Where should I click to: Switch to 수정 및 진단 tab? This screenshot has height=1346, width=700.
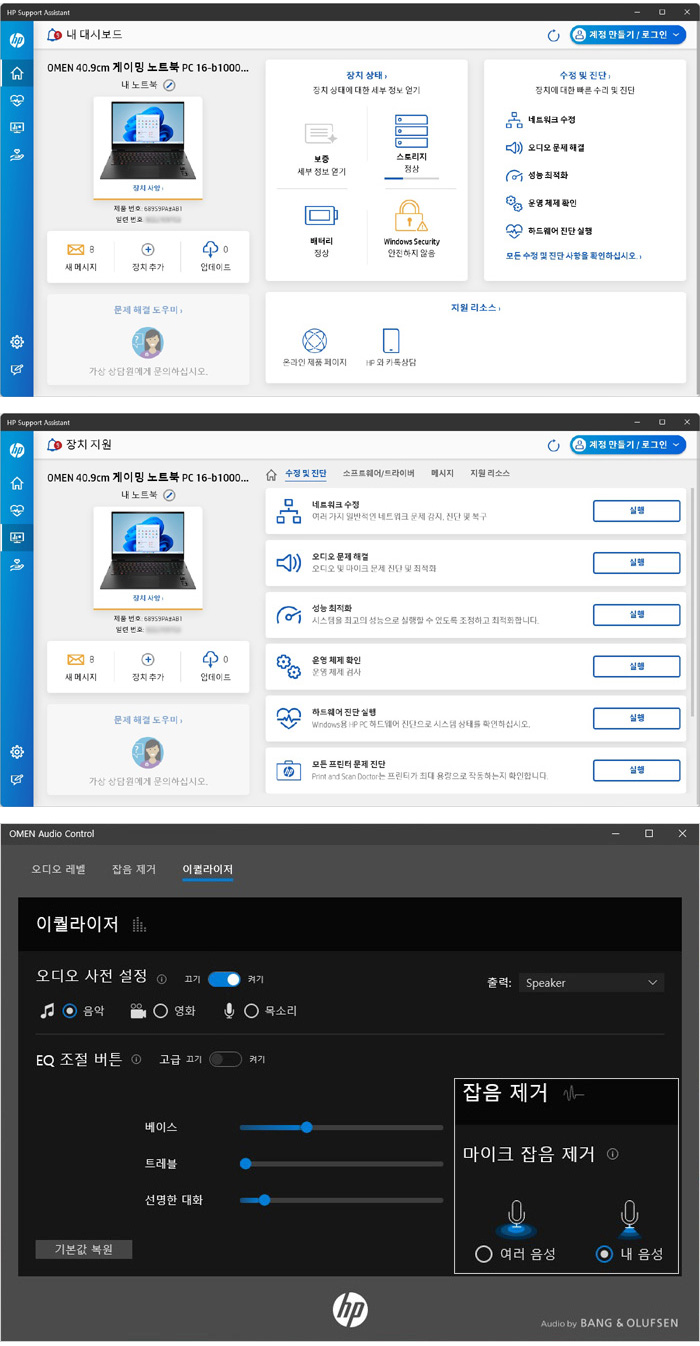coord(306,473)
